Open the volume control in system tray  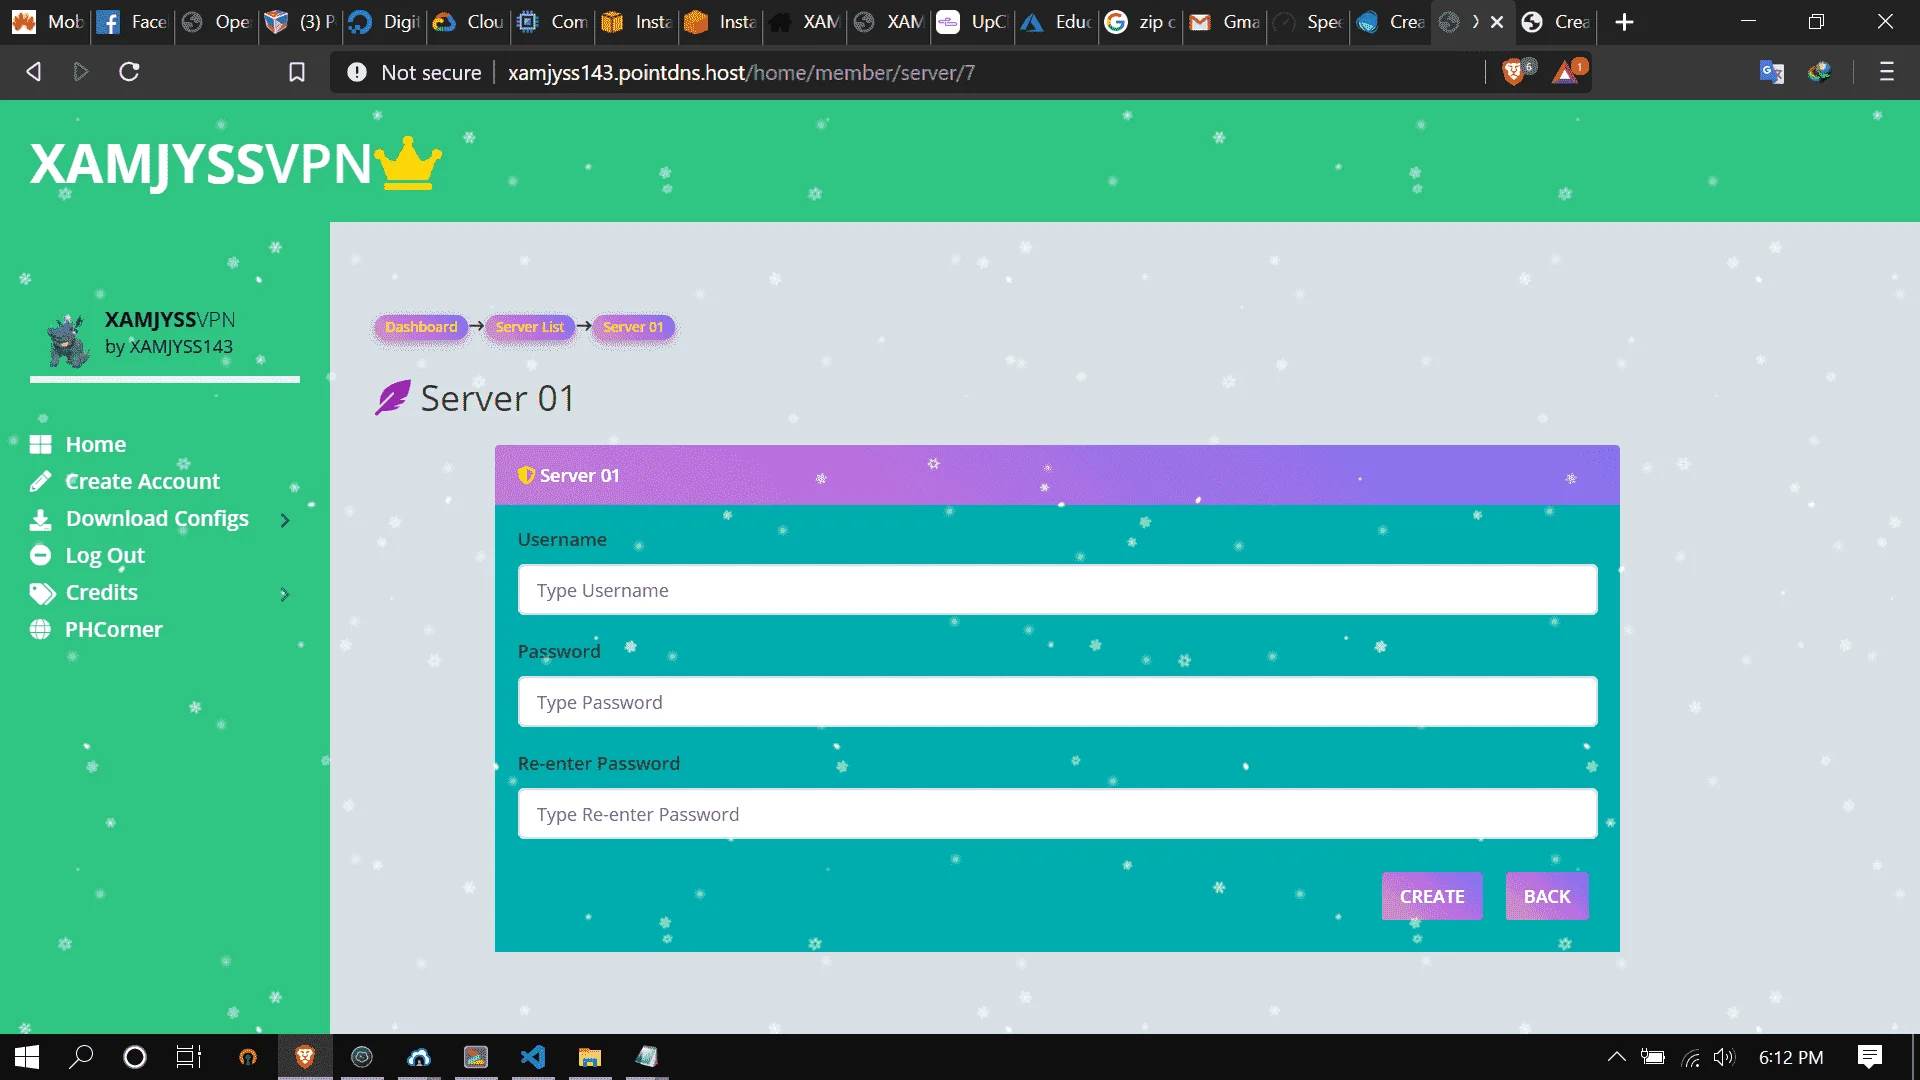[x=1725, y=1057]
